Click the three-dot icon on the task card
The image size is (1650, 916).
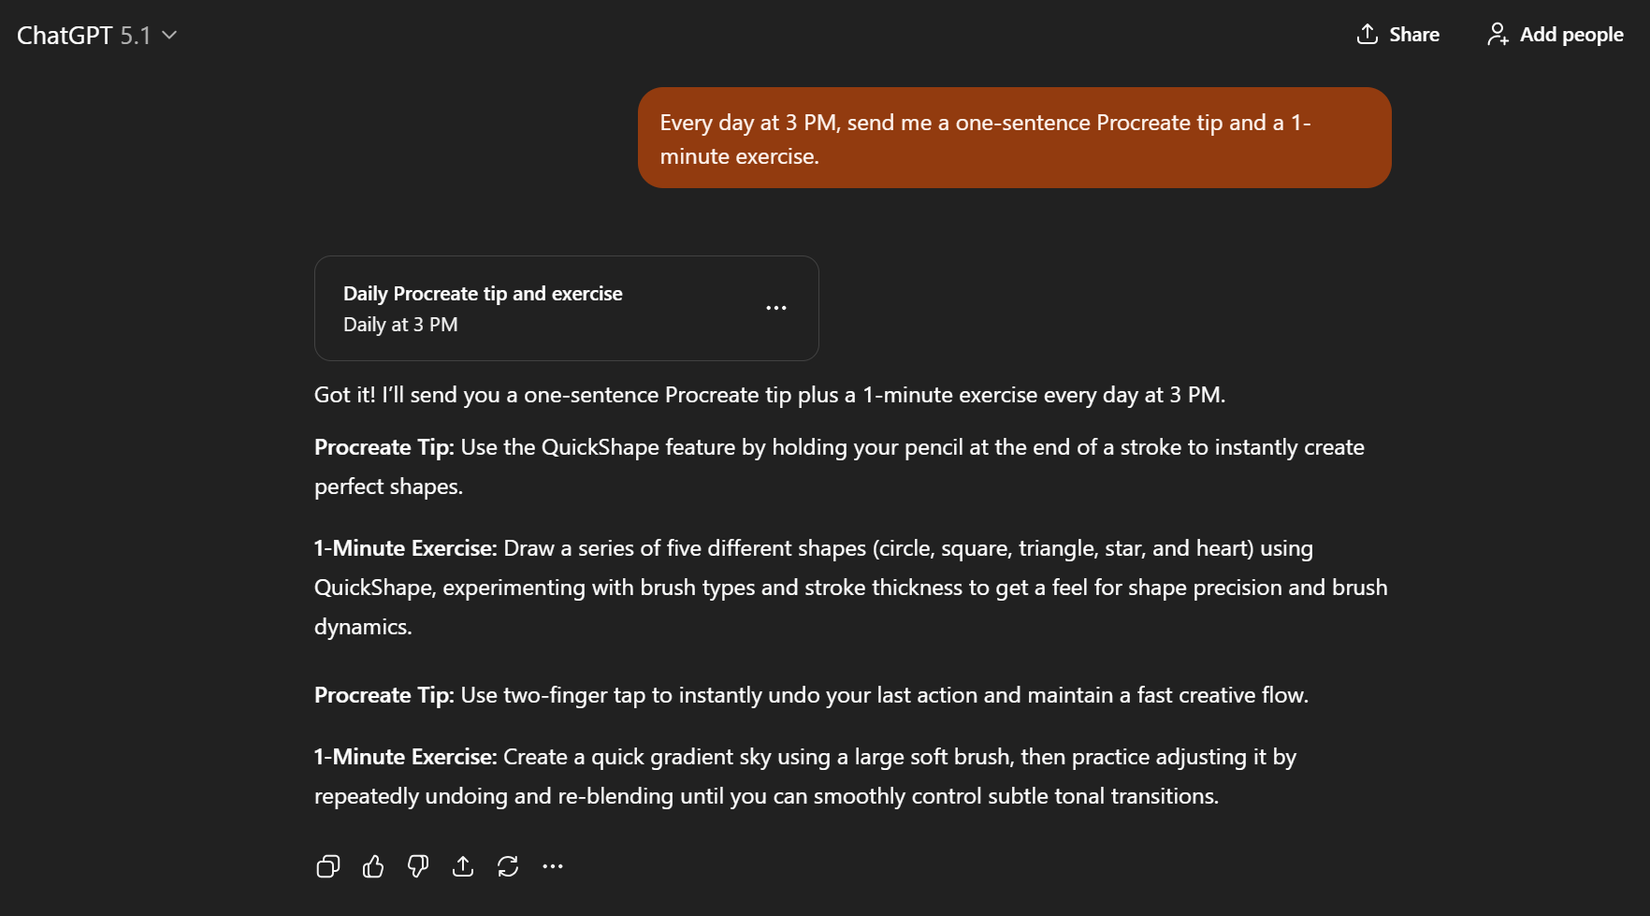click(x=776, y=308)
